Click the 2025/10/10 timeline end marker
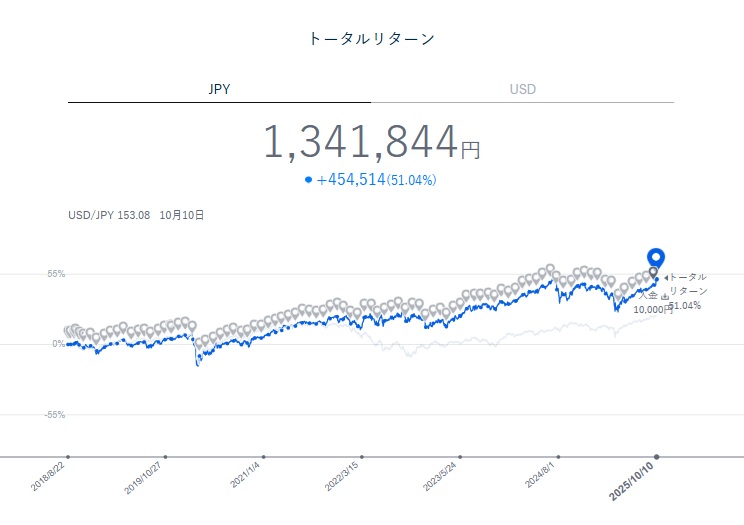This screenshot has height=525, width=744. pyautogui.click(x=656, y=457)
